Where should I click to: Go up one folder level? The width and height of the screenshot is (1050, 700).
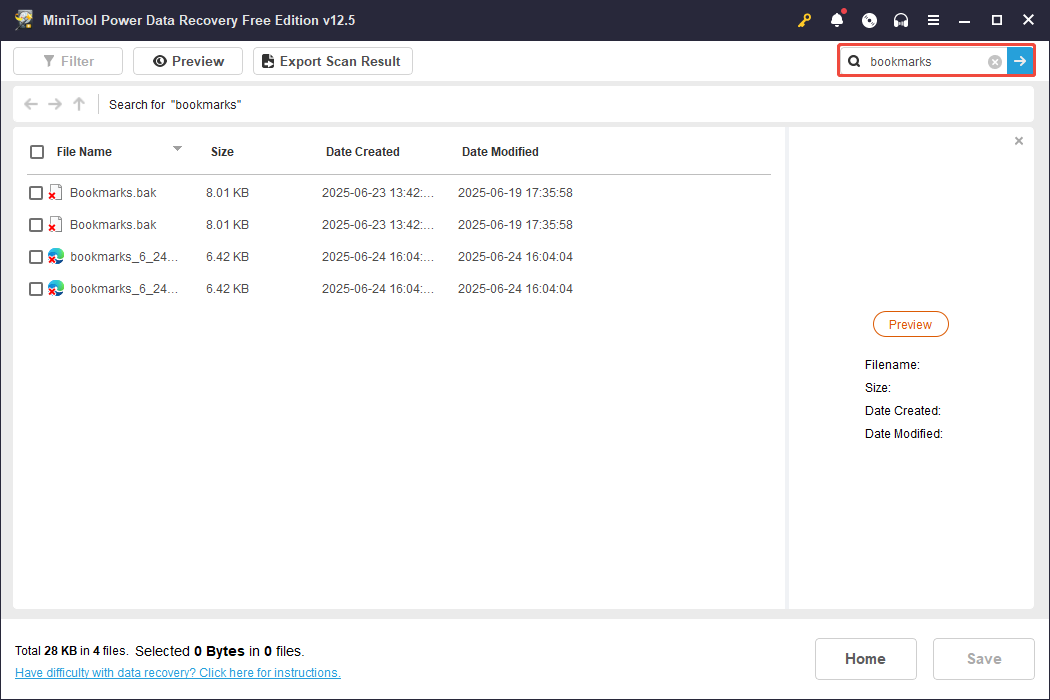79,104
